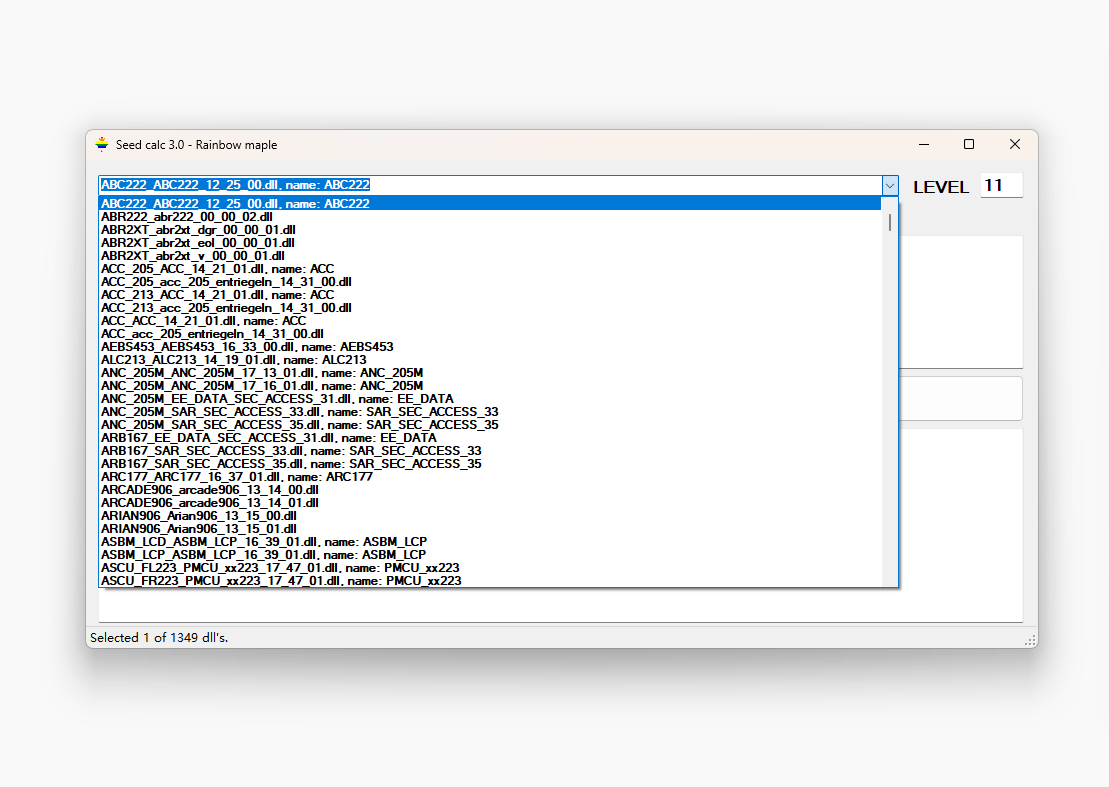The height and width of the screenshot is (787, 1109).
Task: Select ANC_205M_EE_DATA_SEC_ACCESS_31.dll item
Action: tap(277, 399)
